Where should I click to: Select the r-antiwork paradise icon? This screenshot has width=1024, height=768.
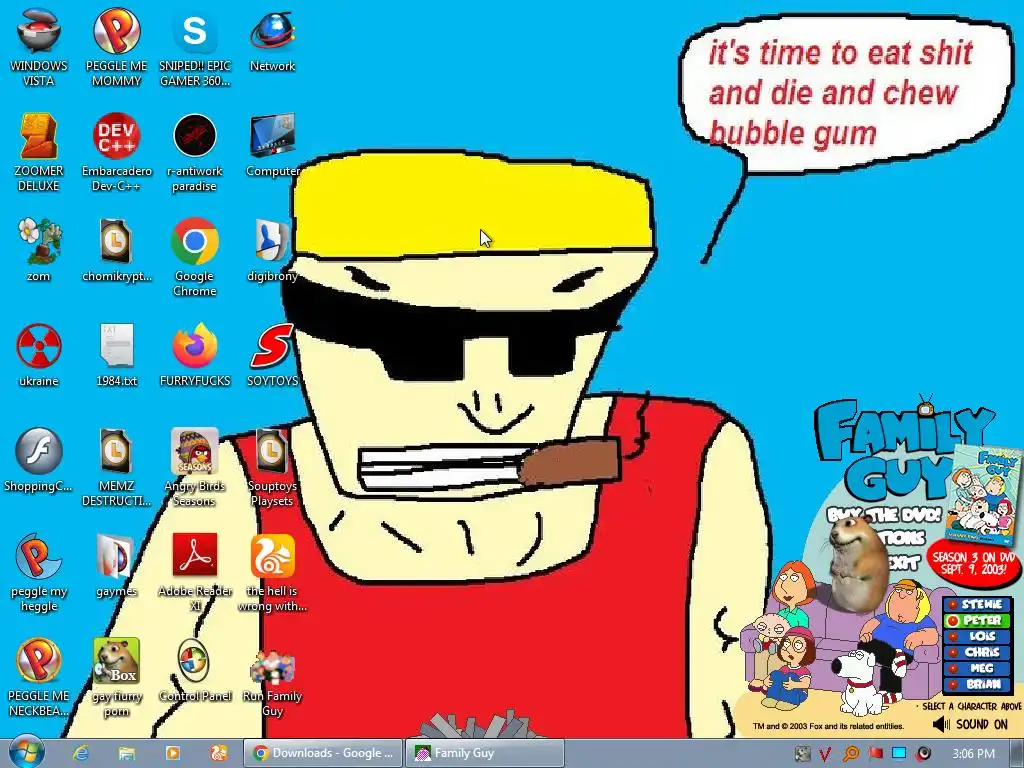tap(195, 152)
